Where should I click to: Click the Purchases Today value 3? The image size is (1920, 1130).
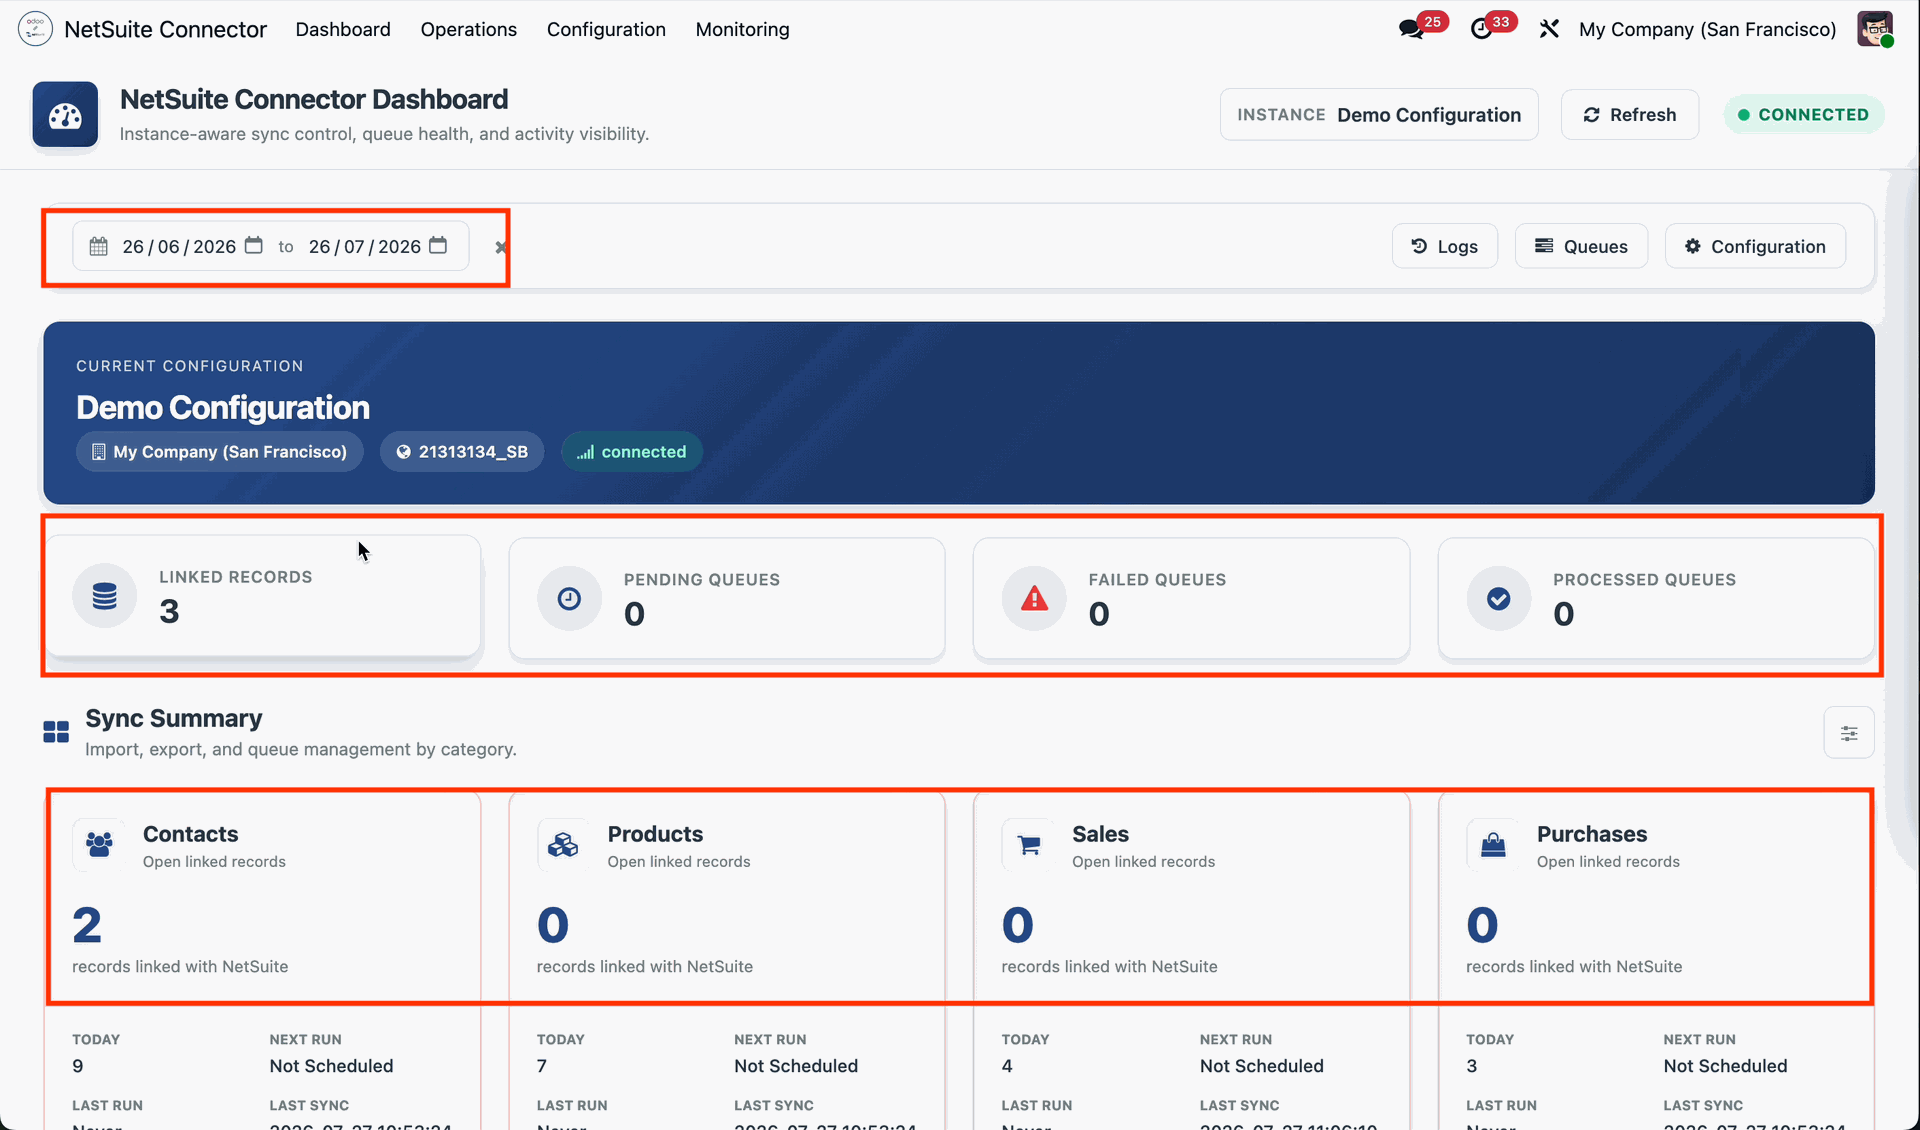point(1472,1066)
